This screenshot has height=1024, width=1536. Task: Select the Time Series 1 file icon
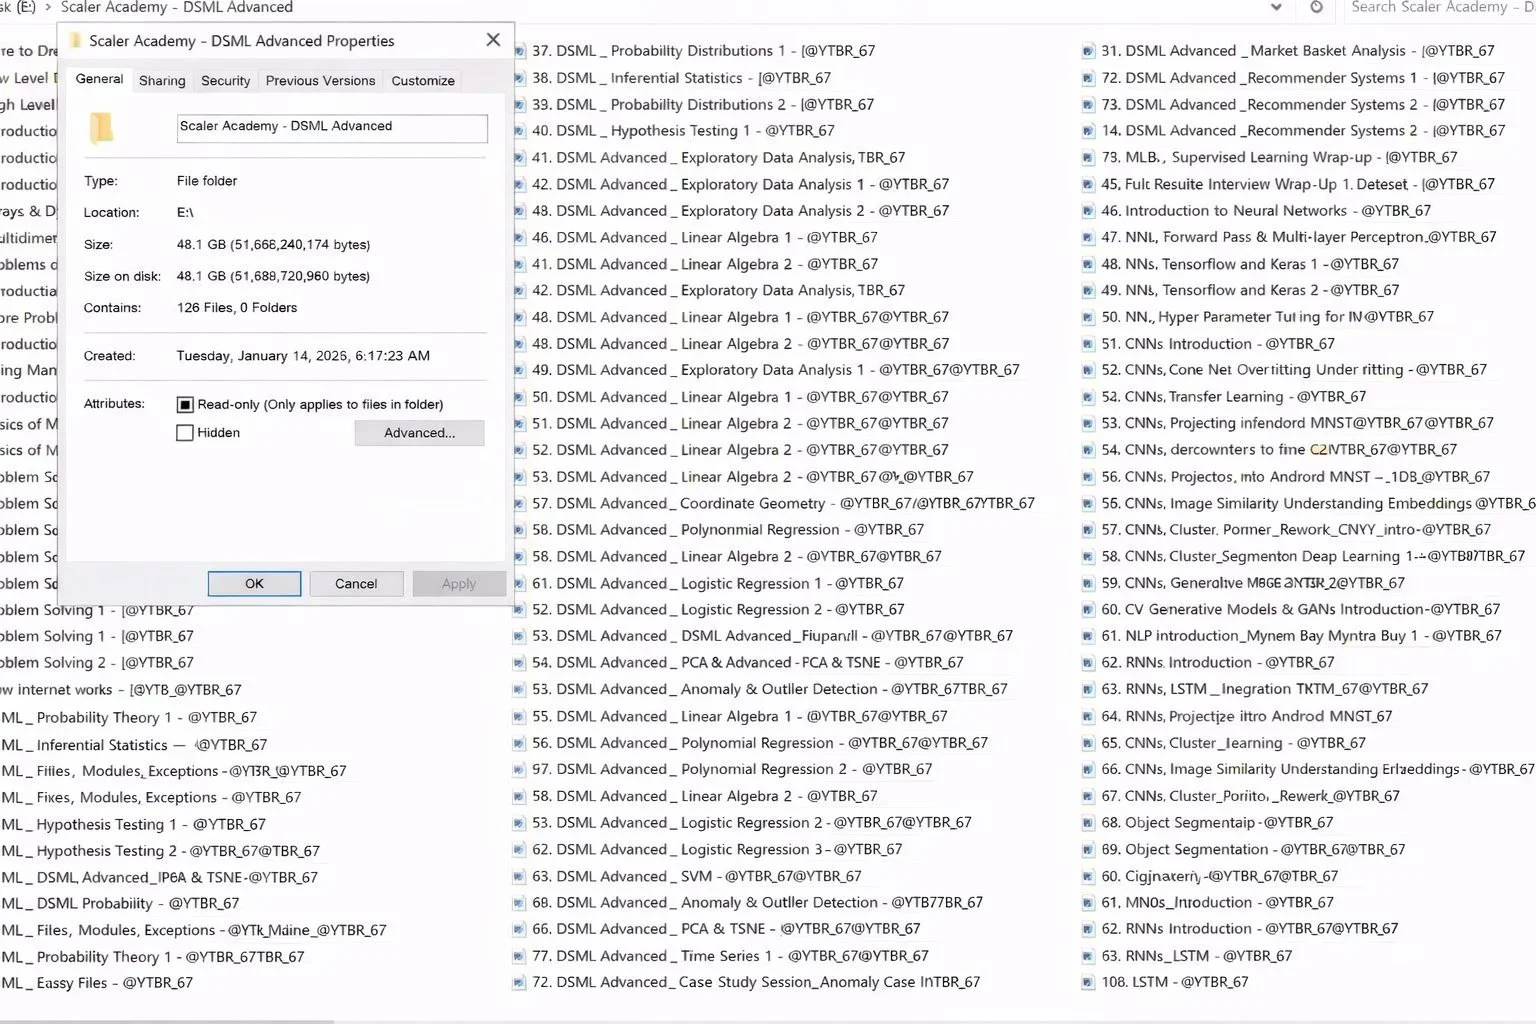tap(520, 957)
